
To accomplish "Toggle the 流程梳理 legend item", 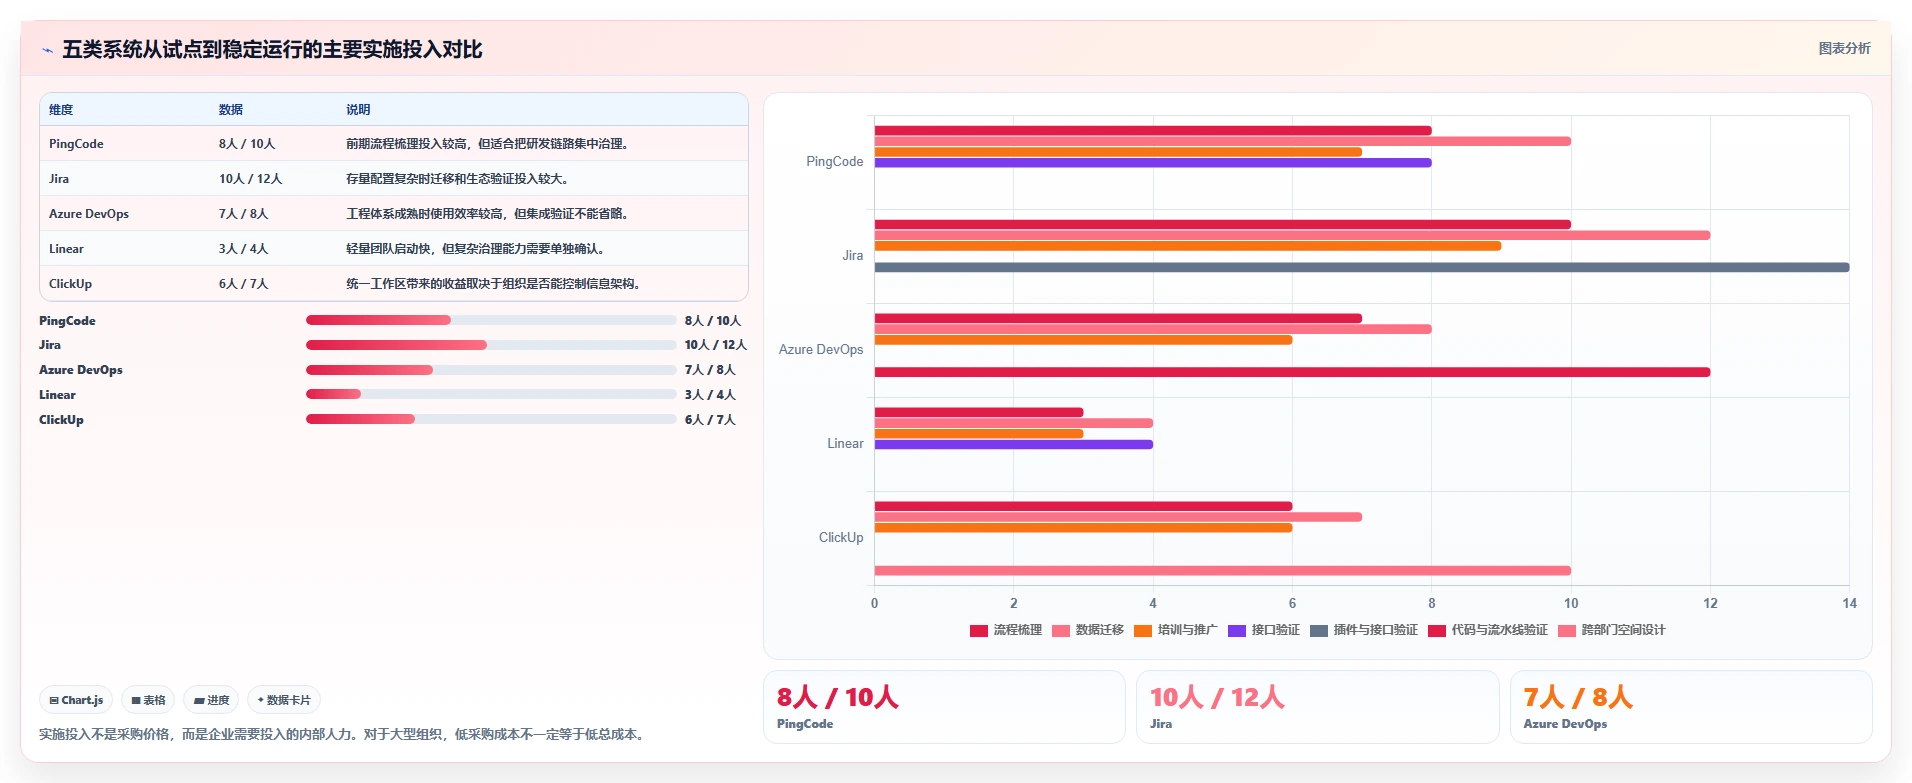I will pyautogui.click(x=1006, y=630).
